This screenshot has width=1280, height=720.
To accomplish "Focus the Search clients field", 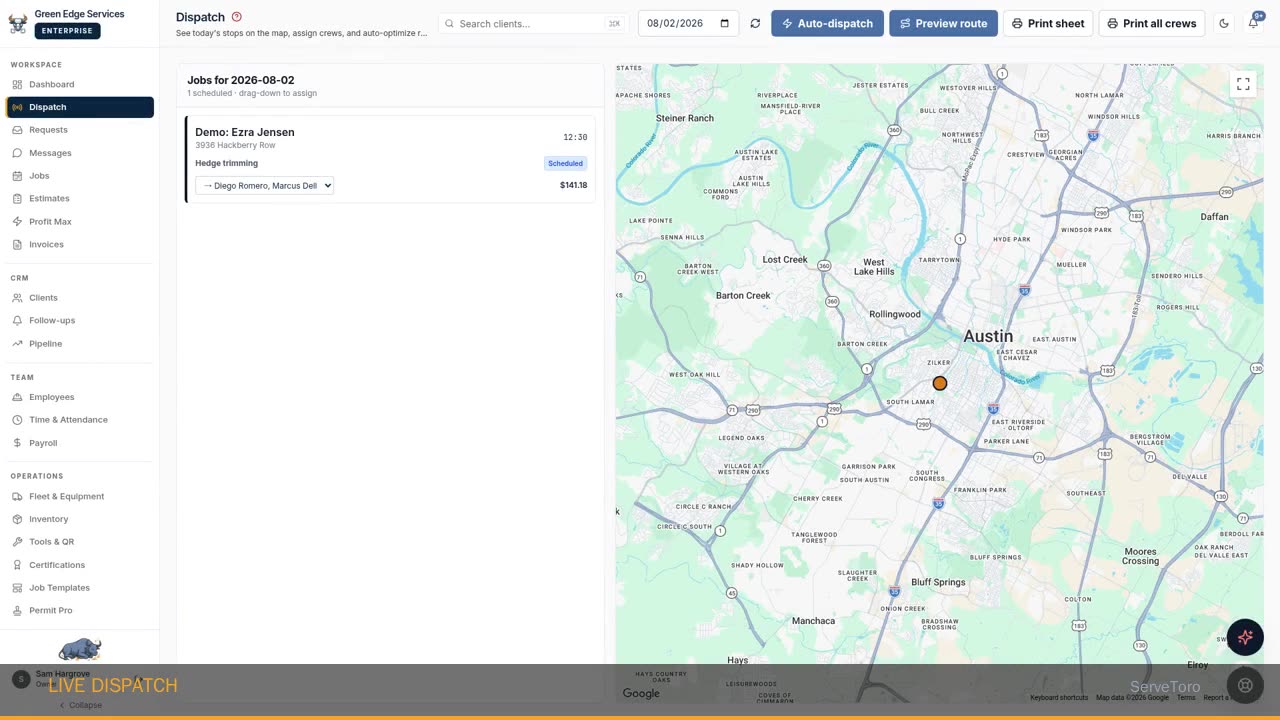I will [x=533, y=23].
